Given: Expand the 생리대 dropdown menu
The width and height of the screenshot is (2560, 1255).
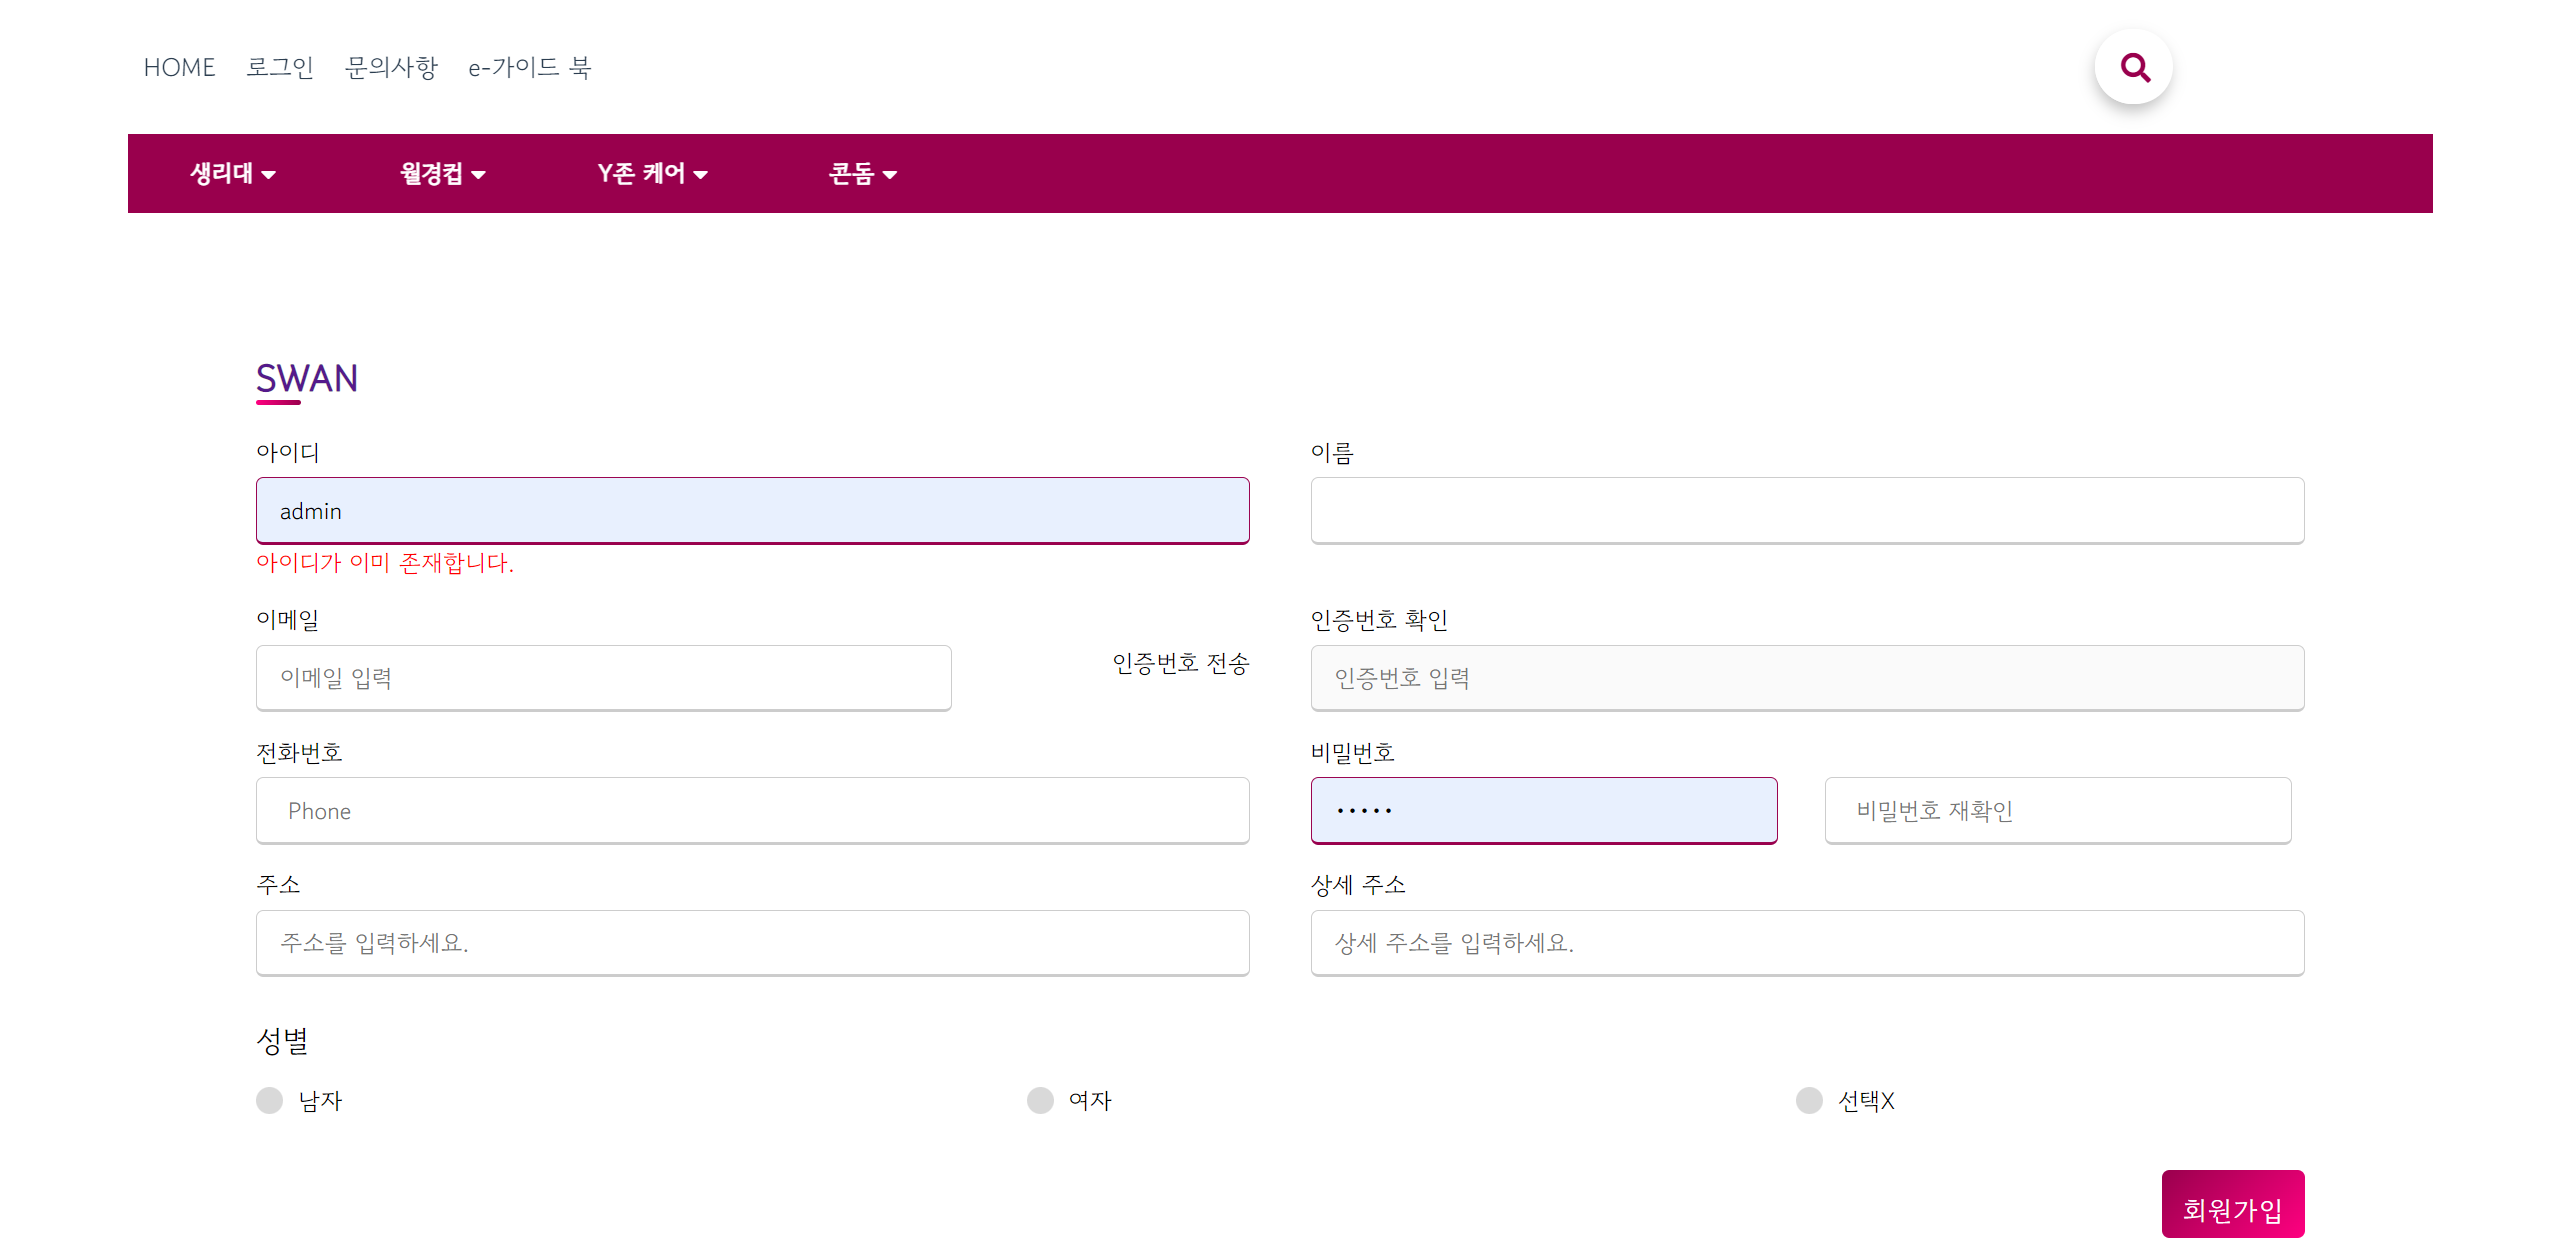Looking at the screenshot, I should [x=232, y=173].
